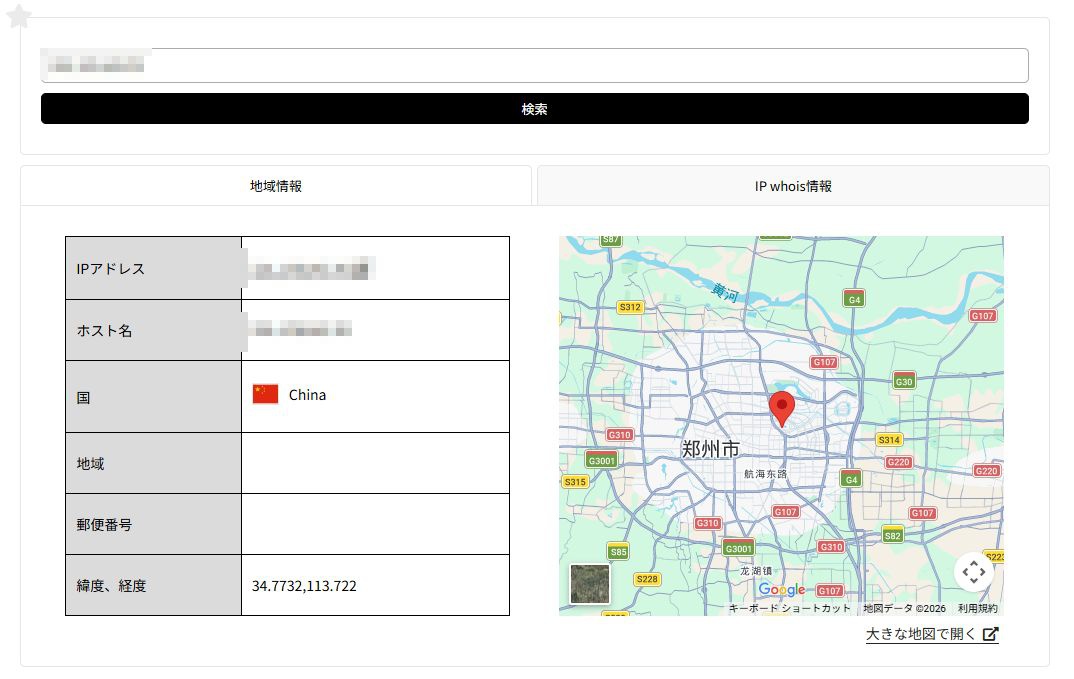Open the 利用規約 map terms link
This screenshot has width=1074, height=679.
pyautogui.click(x=977, y=608)
